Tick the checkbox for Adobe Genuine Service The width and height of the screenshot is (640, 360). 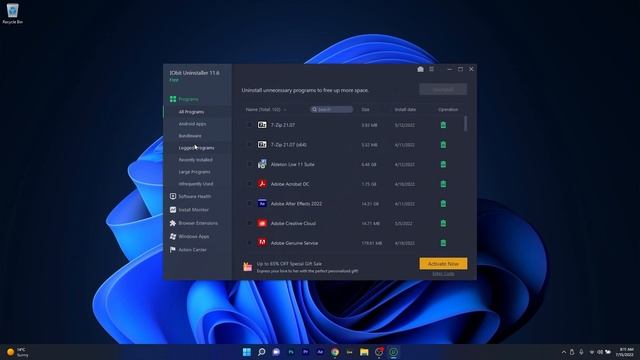(249, 243)
